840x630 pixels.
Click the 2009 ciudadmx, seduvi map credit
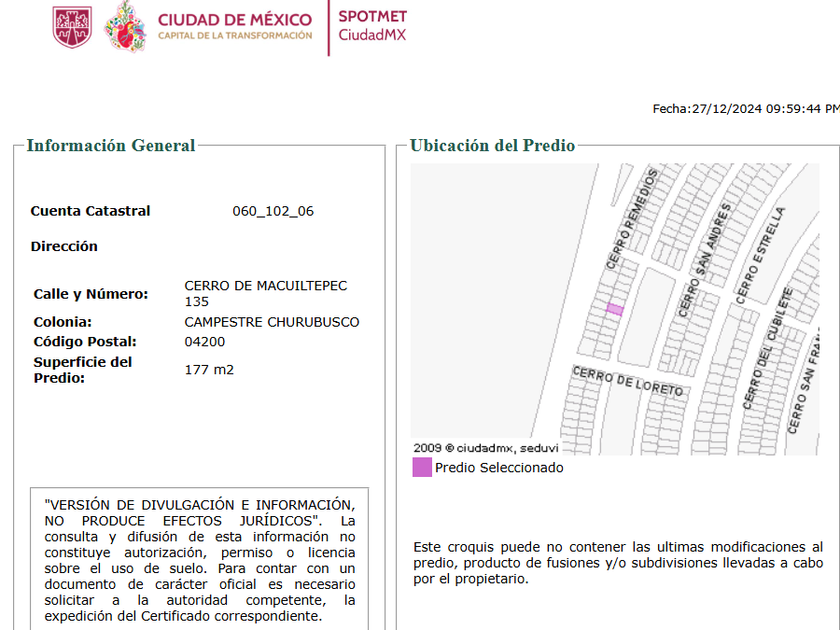point(485,448)
